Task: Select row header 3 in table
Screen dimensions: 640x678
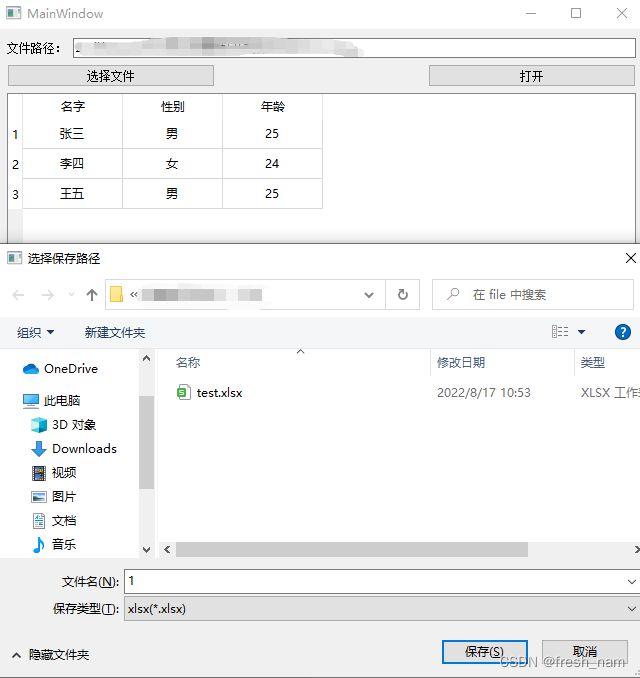Action: tap(16, 194)
